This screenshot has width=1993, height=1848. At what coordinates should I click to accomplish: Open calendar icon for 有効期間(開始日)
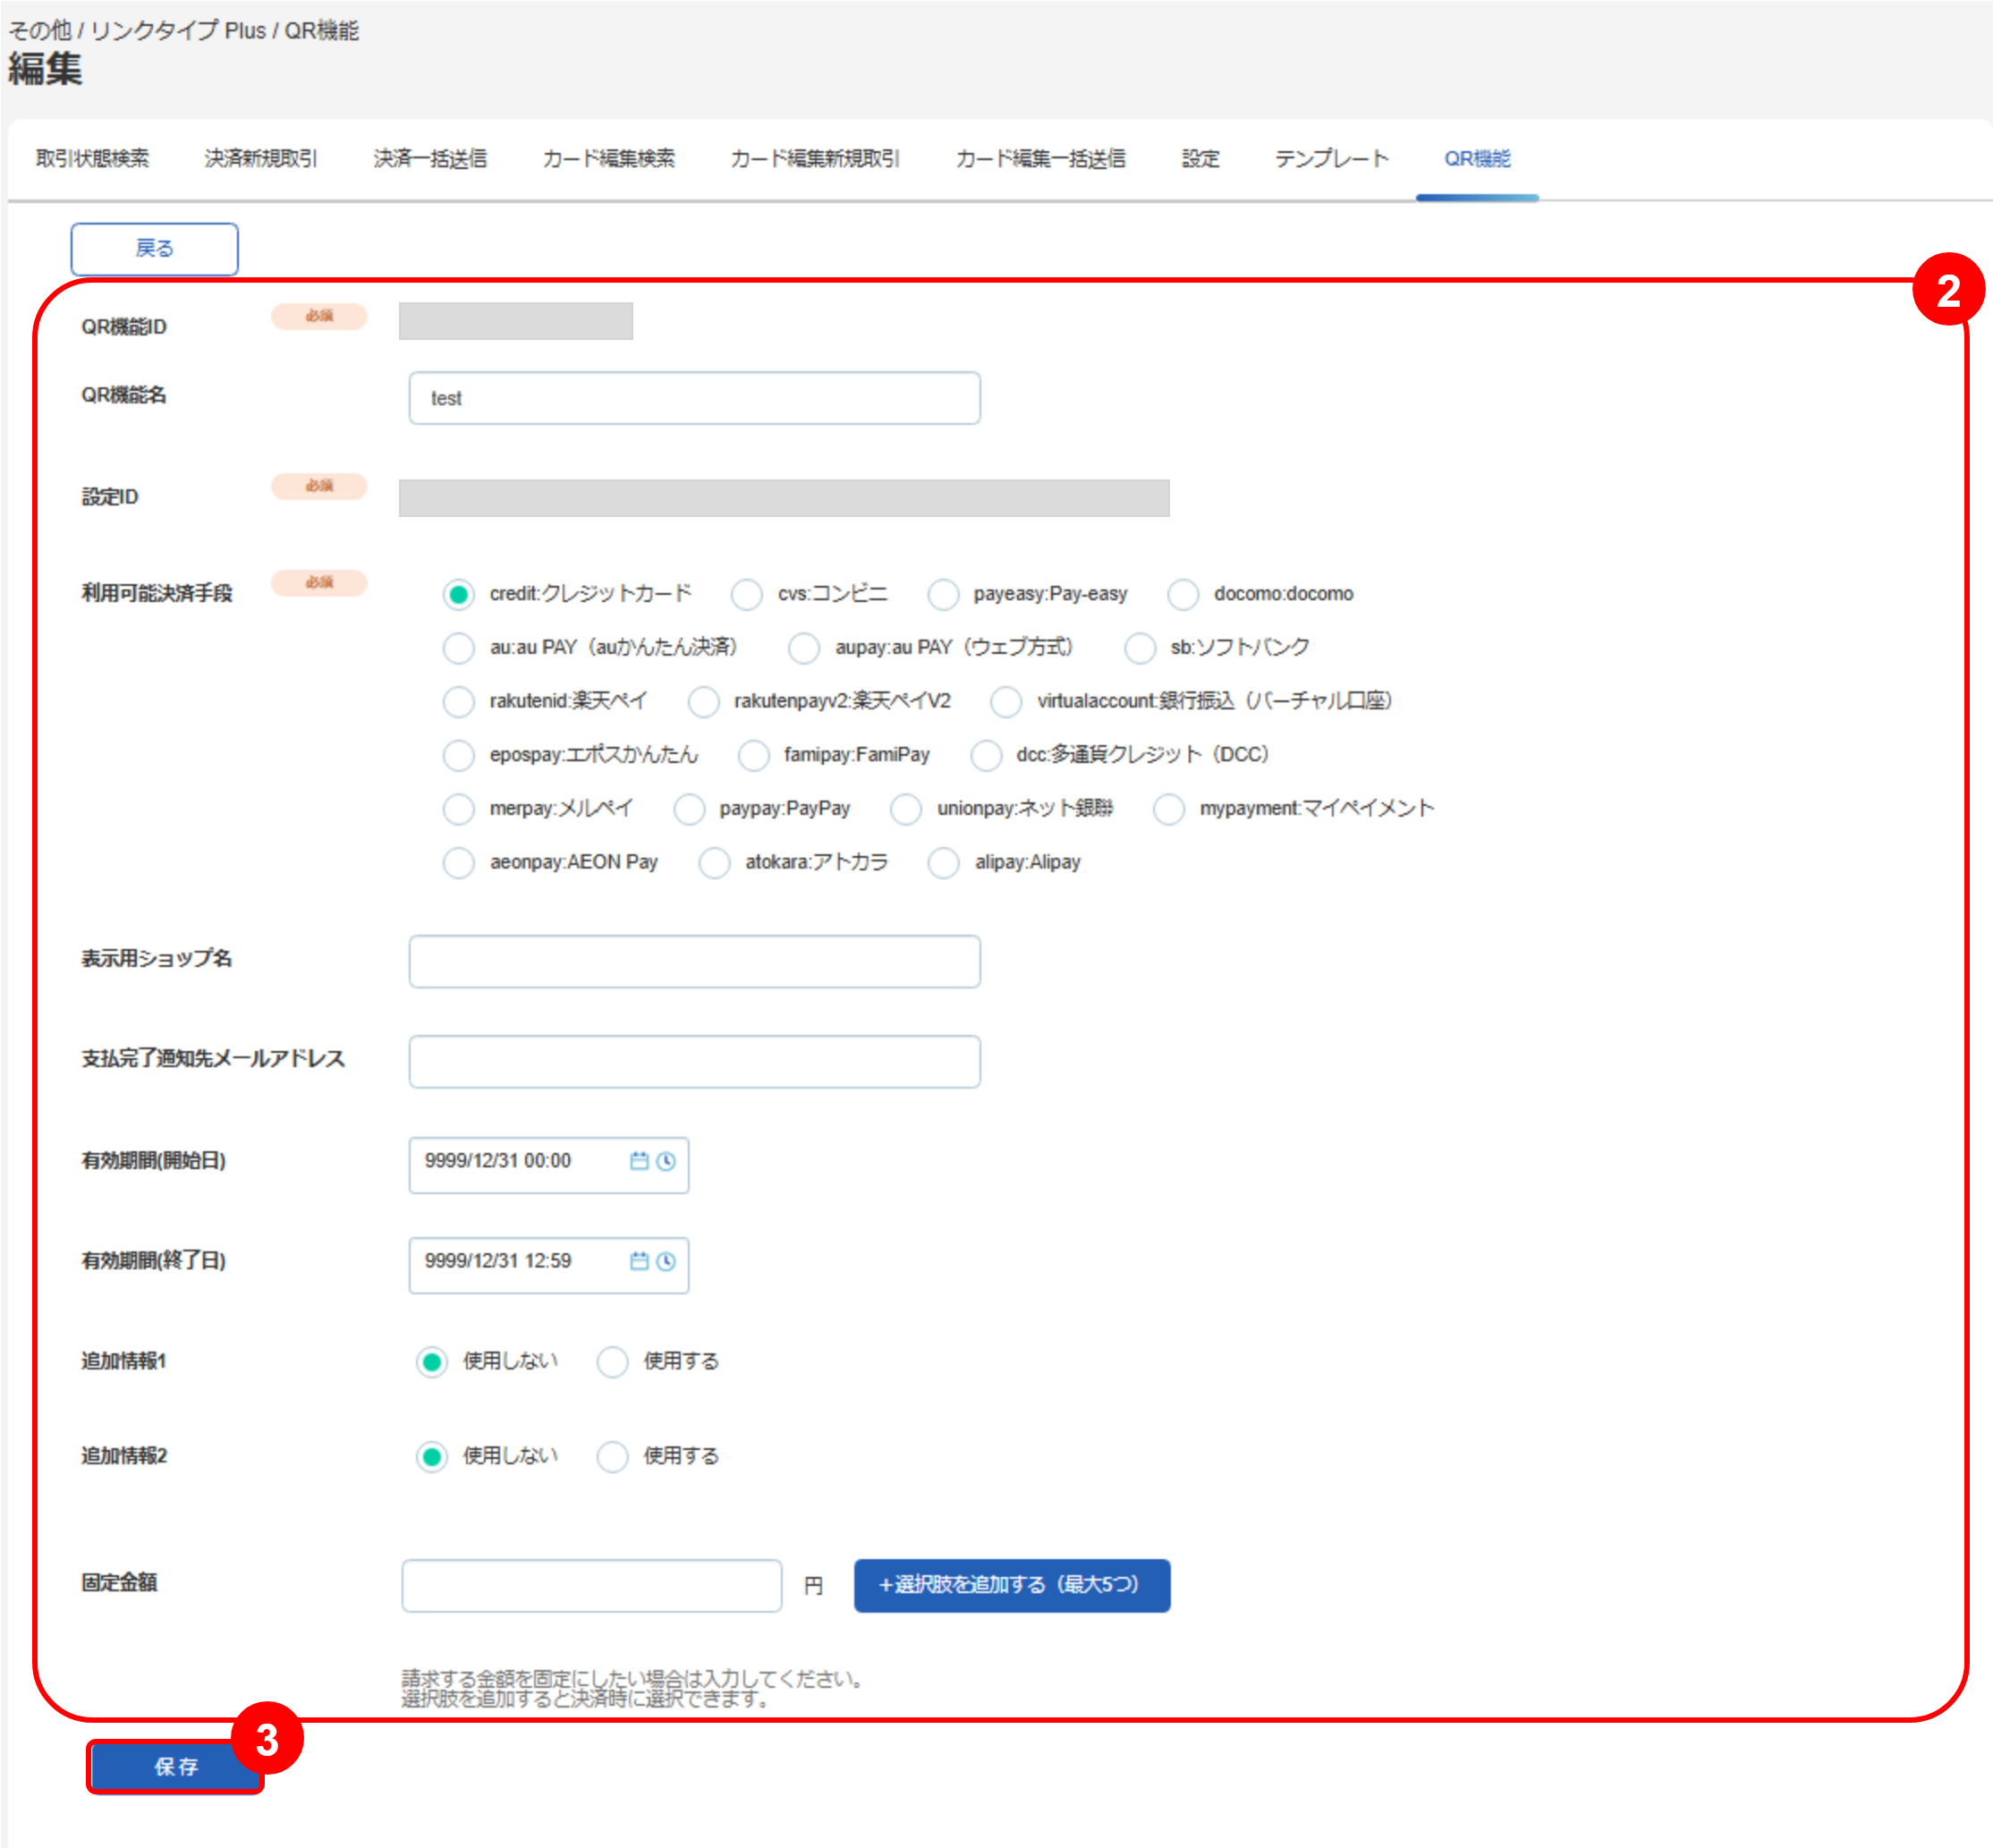639,1161
